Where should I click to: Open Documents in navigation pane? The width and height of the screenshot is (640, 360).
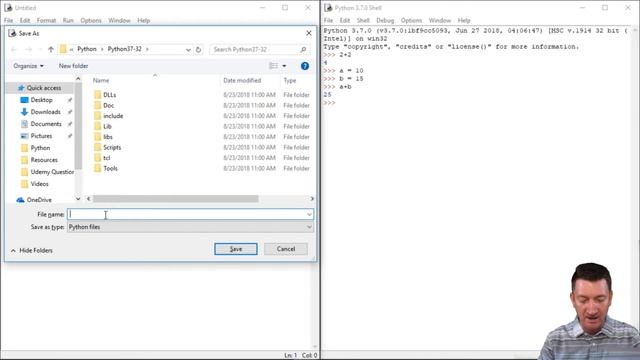tap(46, 124)
